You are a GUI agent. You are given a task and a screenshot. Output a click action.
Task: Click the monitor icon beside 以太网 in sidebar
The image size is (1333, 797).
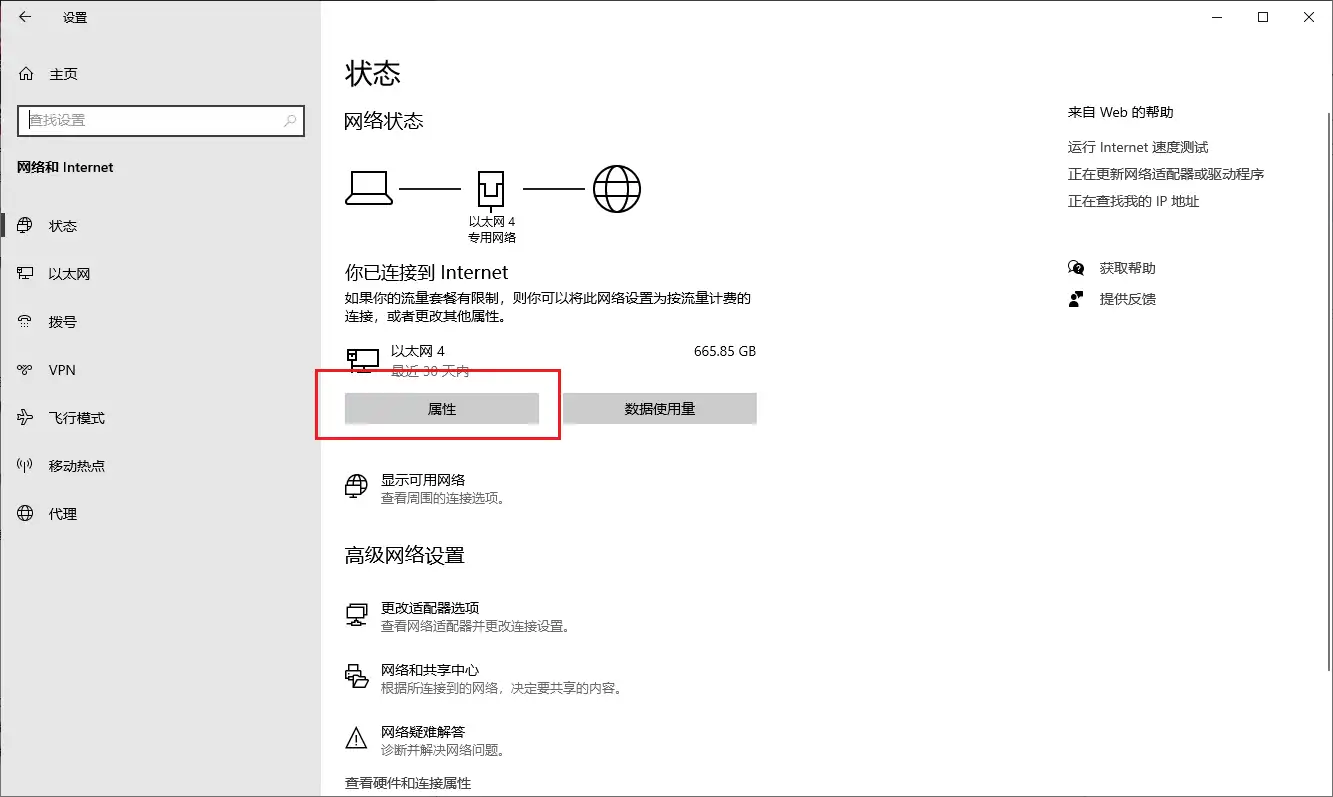(x=26, y=274)
